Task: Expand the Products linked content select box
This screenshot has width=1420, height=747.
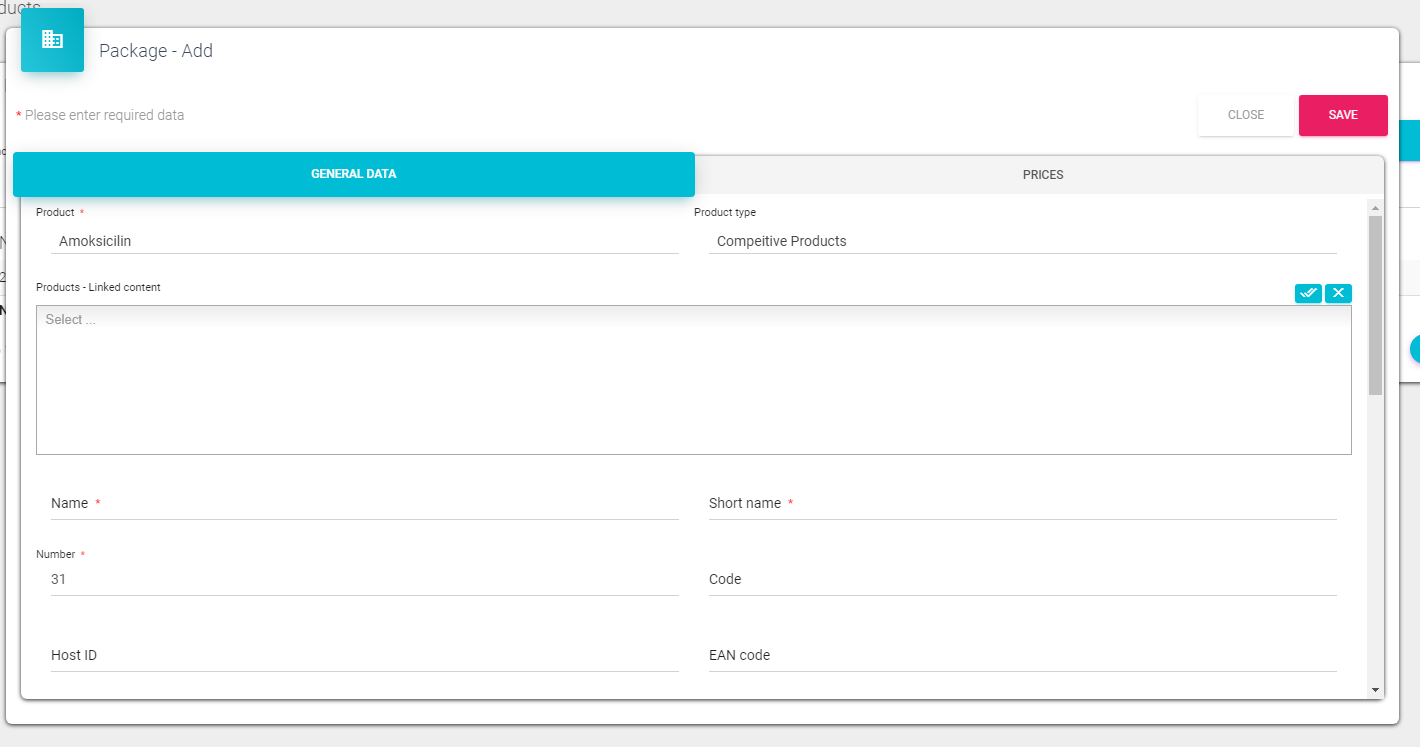Action: [693, 380]
